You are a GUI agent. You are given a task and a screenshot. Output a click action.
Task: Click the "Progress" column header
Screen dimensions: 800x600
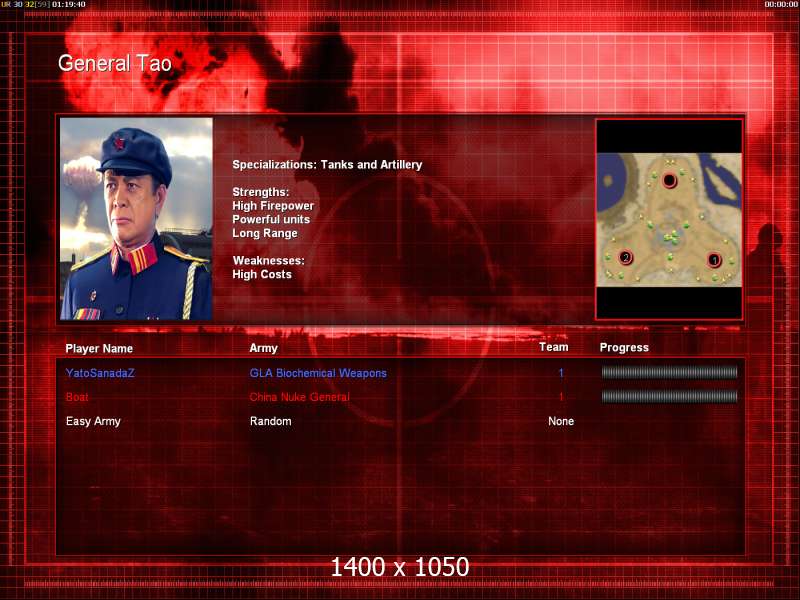pos(624,347)
